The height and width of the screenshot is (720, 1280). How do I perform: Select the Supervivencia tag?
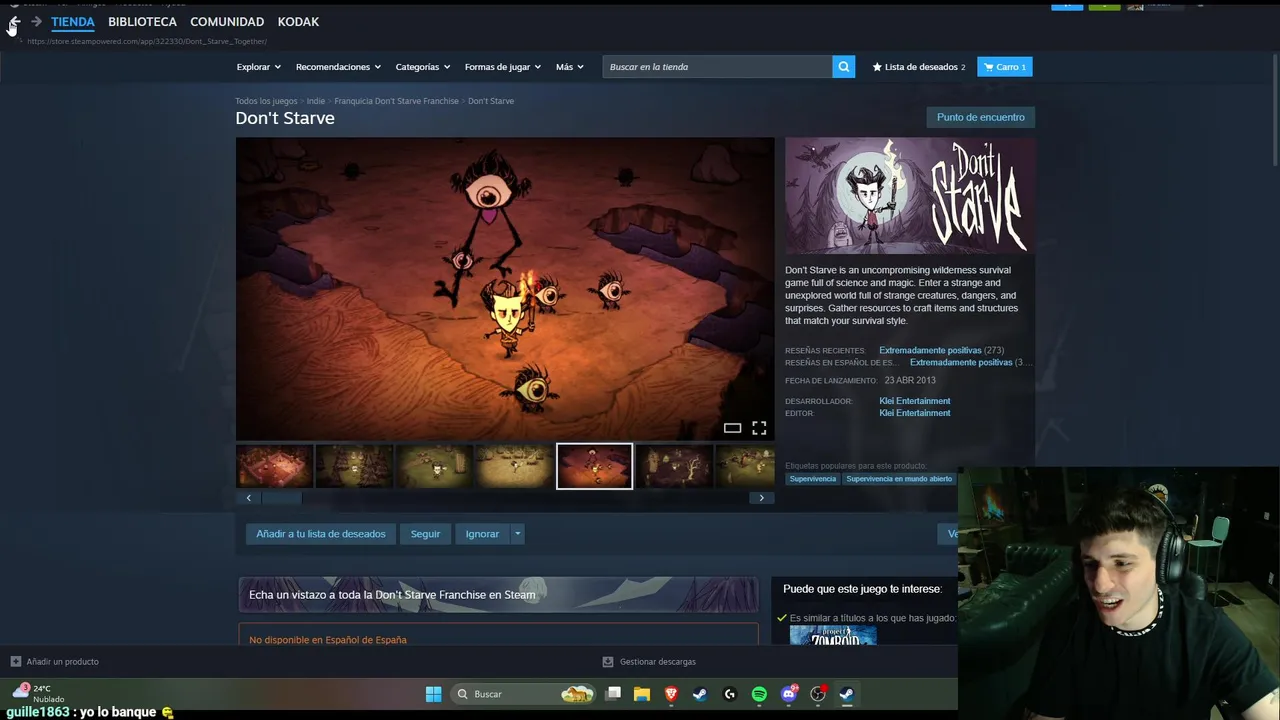tap(813, 479)
